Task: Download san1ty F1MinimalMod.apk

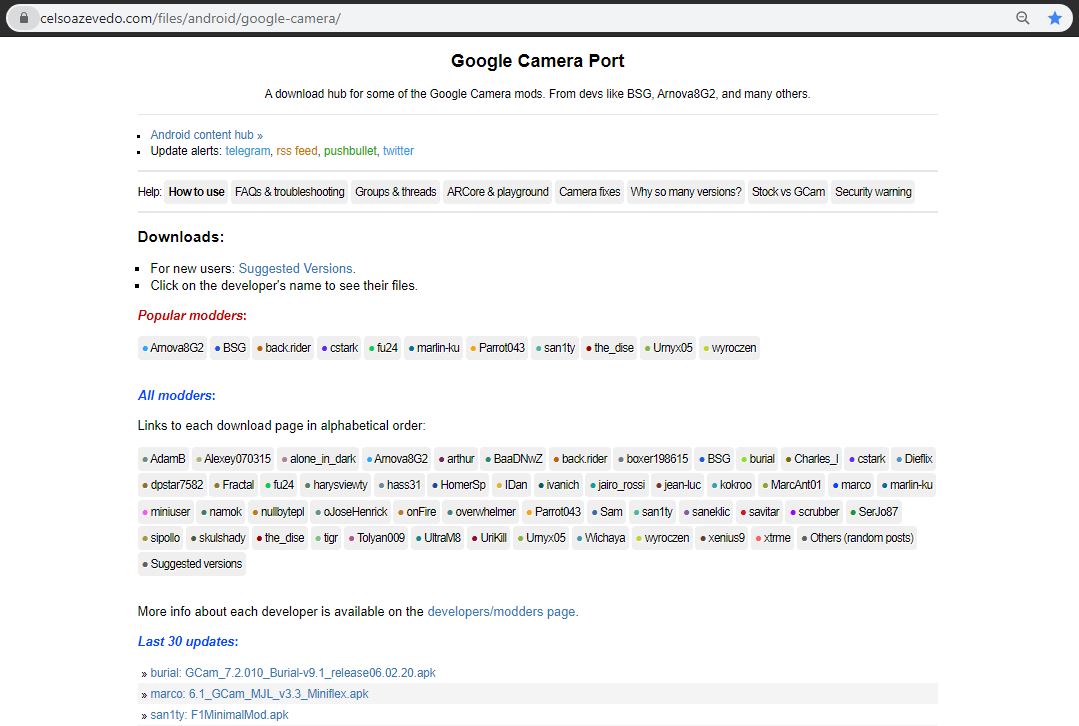Action: 220,715
